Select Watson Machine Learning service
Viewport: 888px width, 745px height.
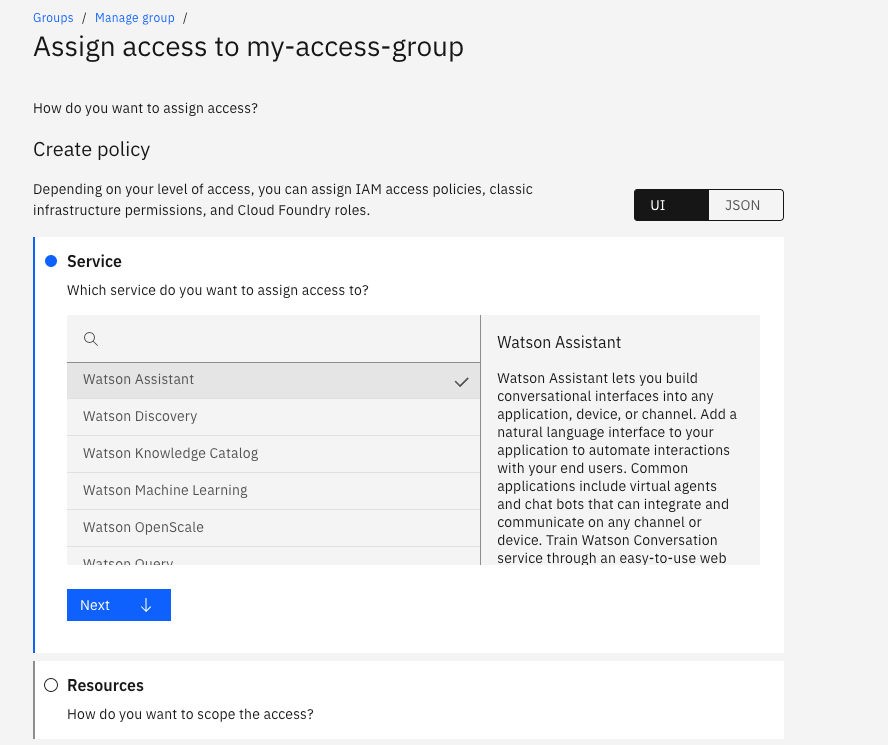click(x=165, y=491)
